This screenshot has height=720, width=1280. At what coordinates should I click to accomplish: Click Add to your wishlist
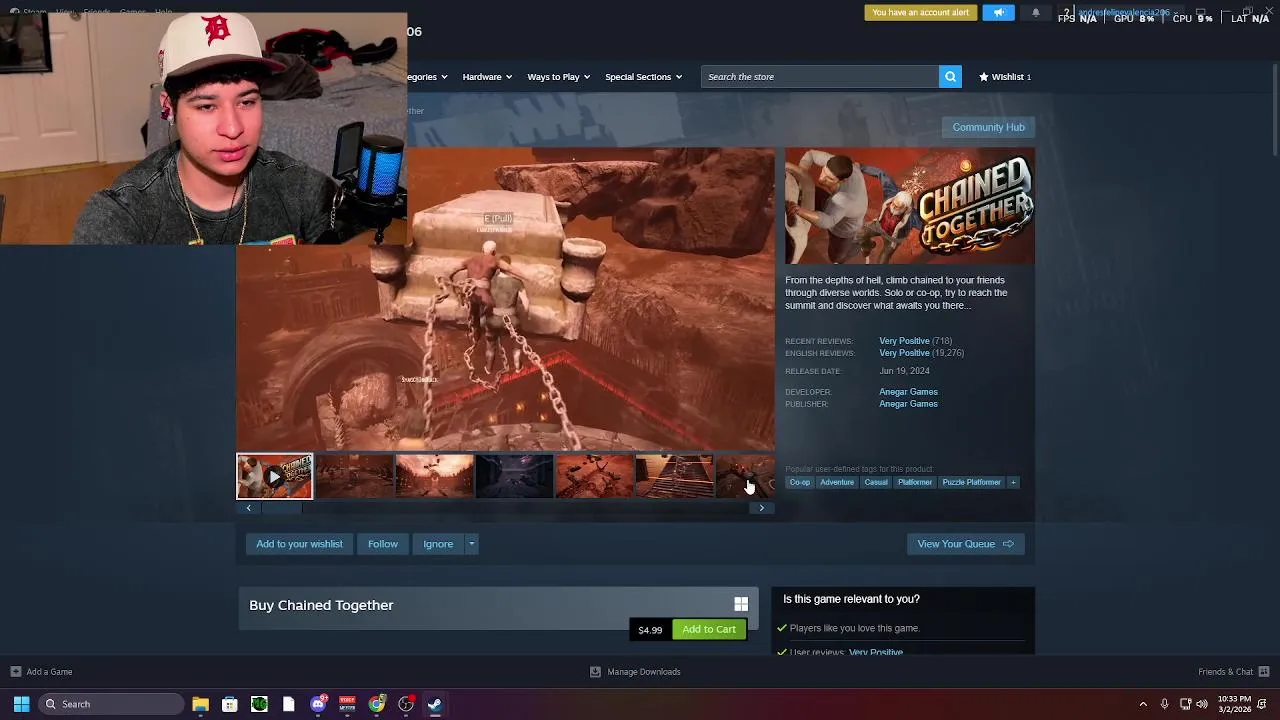pos(299,544)
